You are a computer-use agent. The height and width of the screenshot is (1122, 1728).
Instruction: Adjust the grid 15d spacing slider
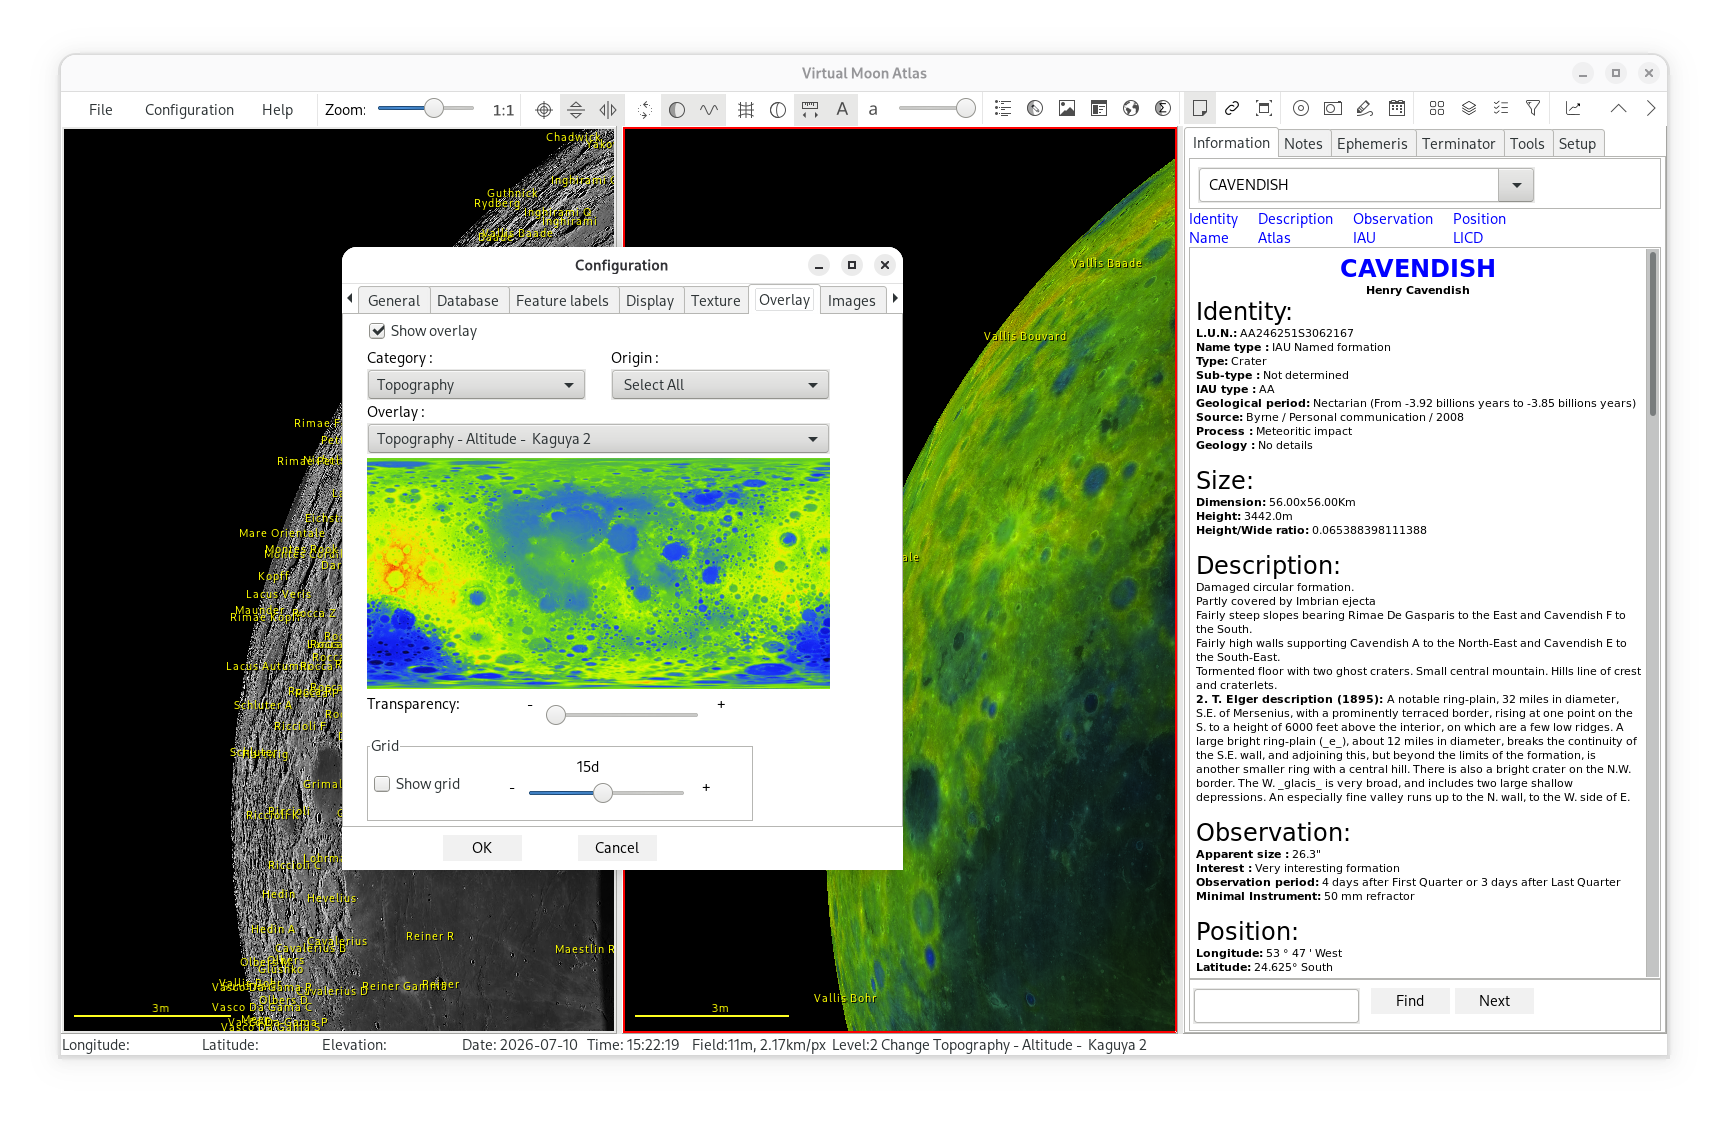pyautogui.click(x=606, y=793)
